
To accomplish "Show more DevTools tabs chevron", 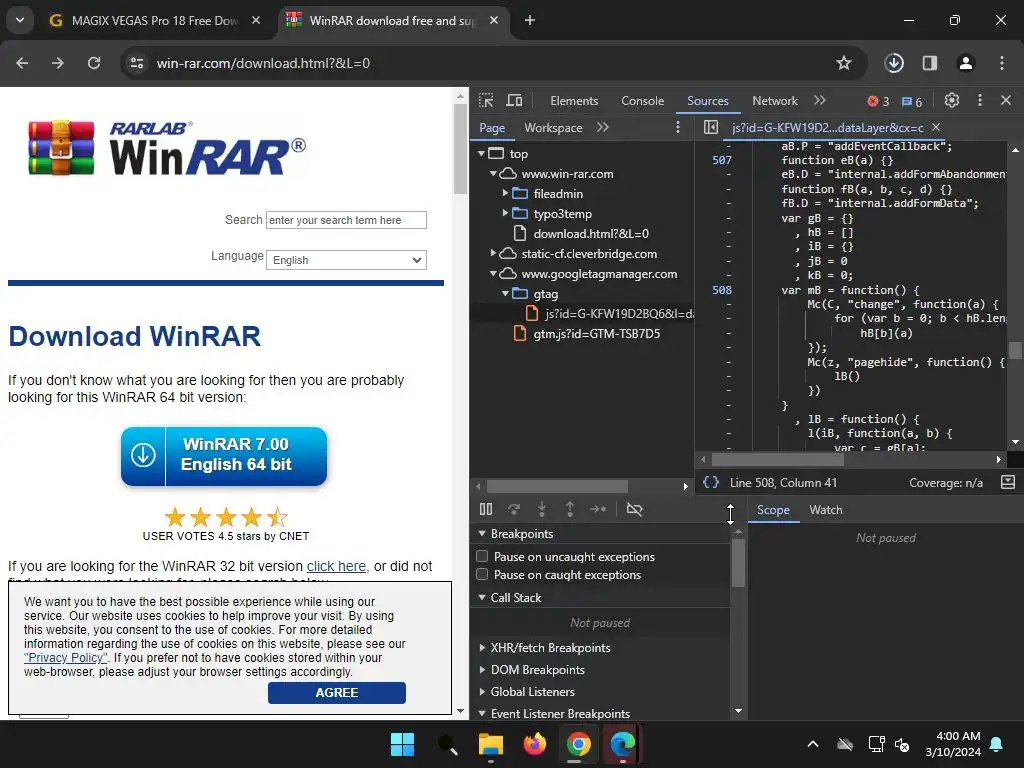I will [x=820, y=101].
